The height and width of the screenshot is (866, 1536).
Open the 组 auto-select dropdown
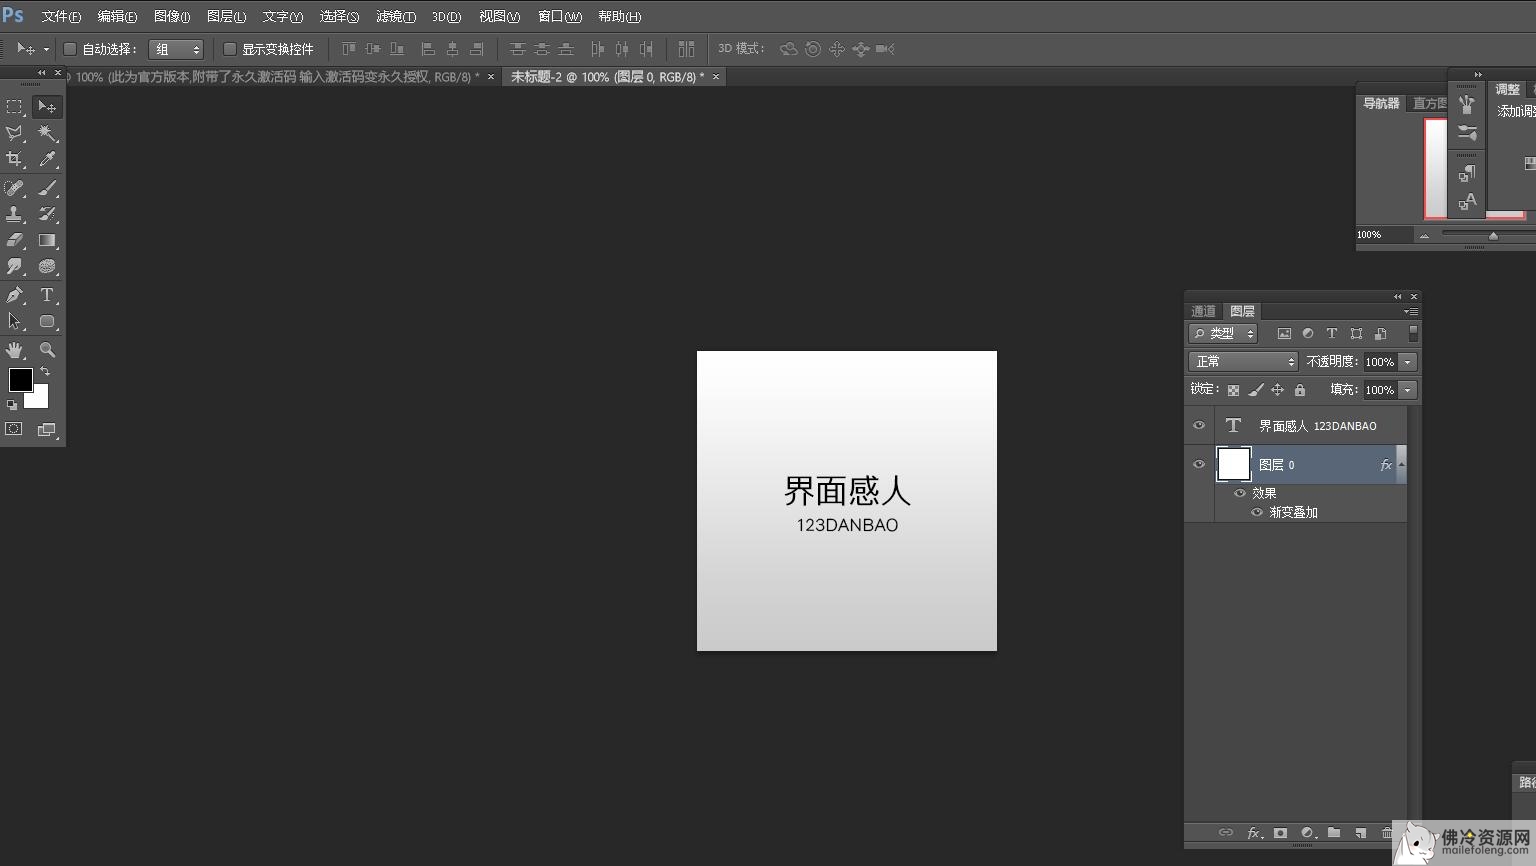coord(176,49)
